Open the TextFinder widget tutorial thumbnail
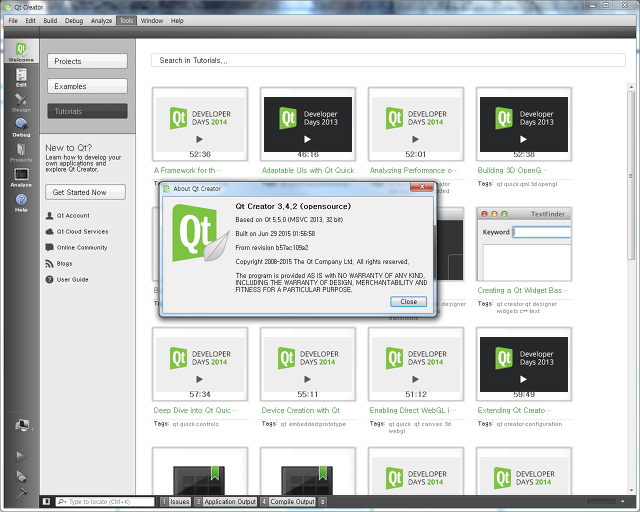This screenshot has width=640, height=512. (x=524, y=244)
